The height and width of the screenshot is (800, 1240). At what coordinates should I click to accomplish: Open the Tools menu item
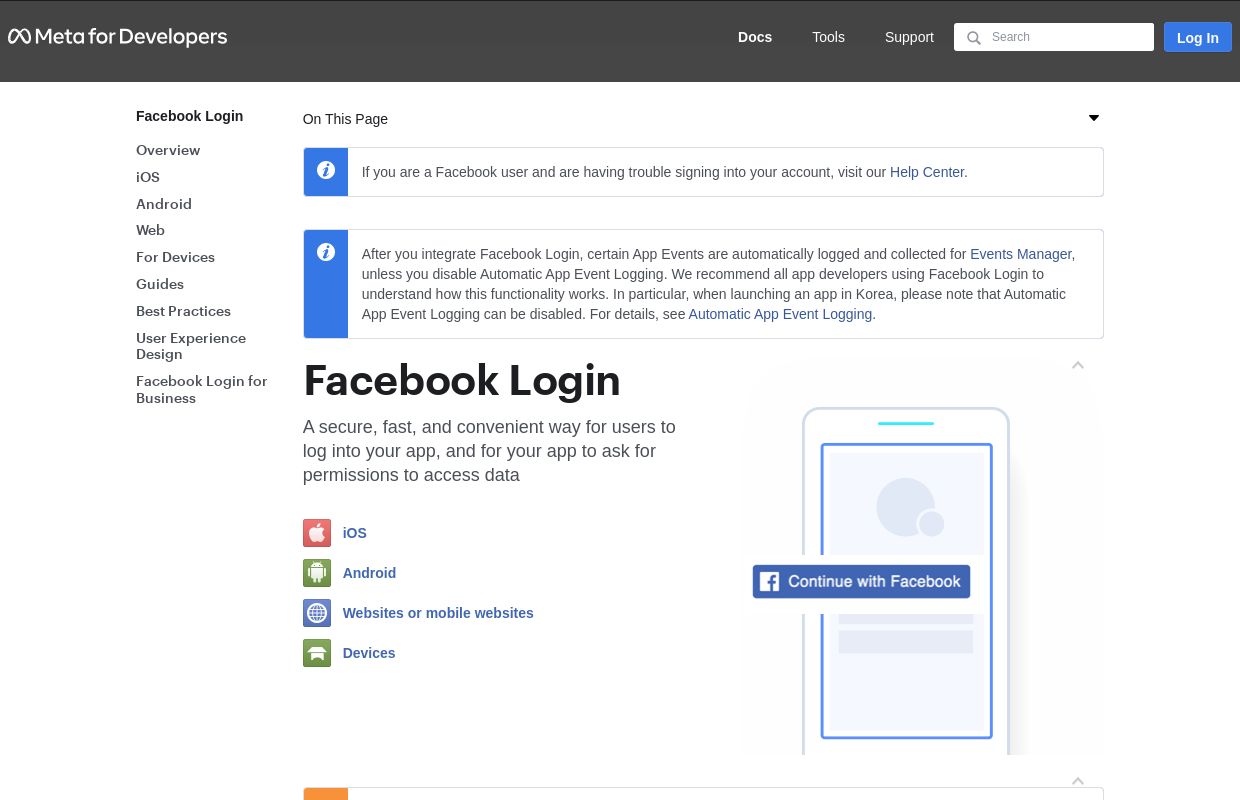(x=828, y=37)
